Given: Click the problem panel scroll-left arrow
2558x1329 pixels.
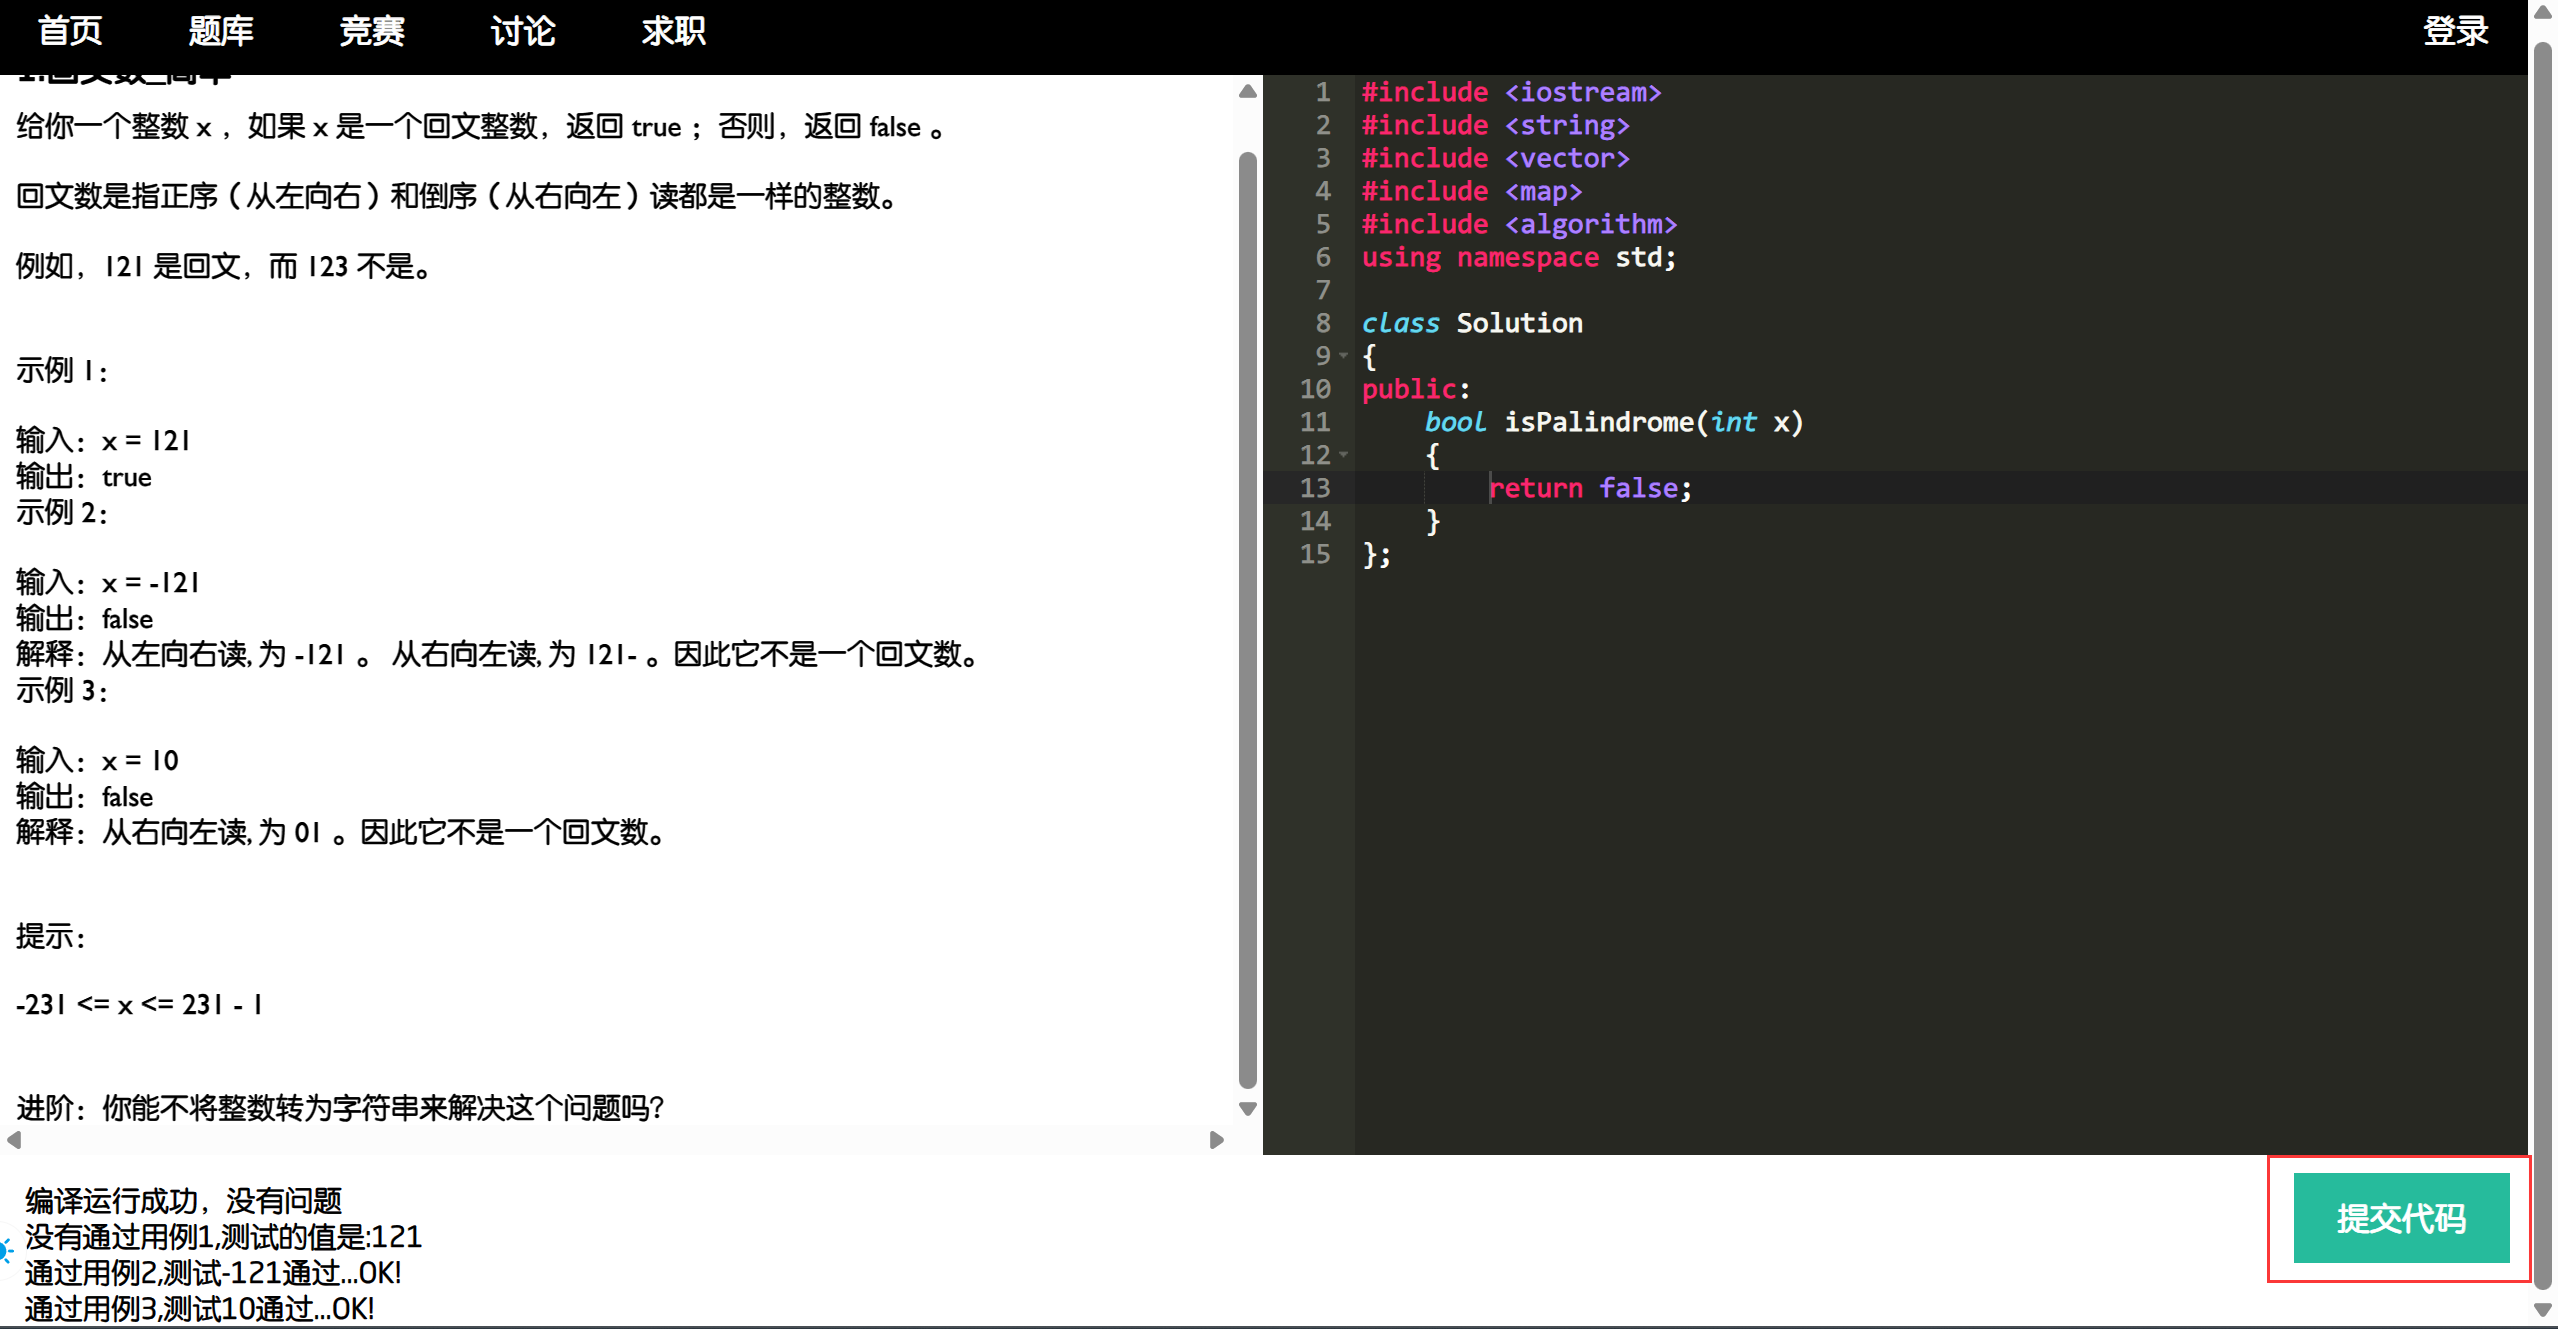Looking at the screenshot, I should point(14,1140).
